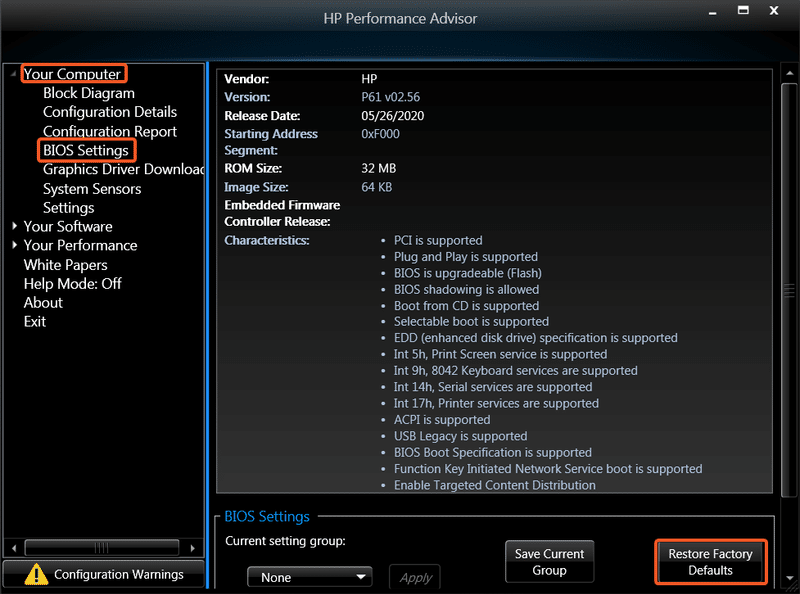
Task: Collapse the Your Computer tree node
Action: point(13,75)
